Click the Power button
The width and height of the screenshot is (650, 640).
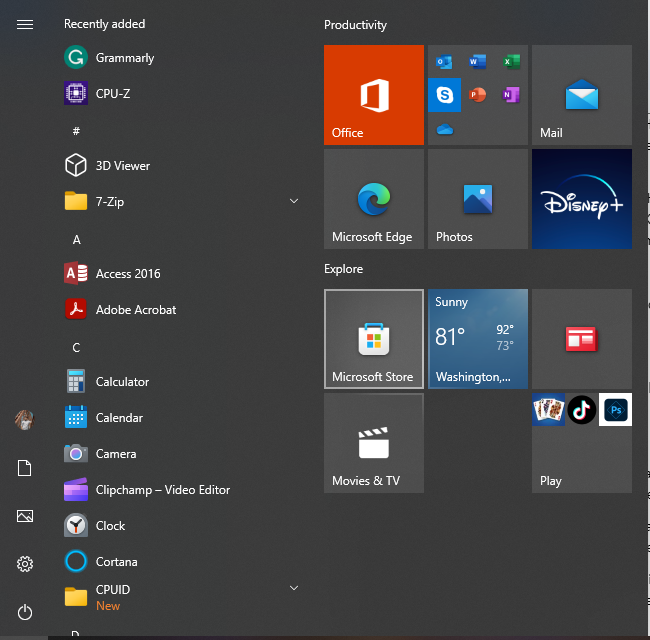[x=25, y=612]
